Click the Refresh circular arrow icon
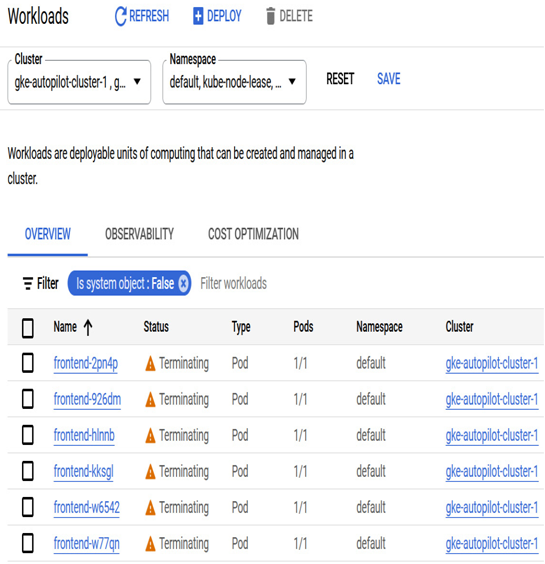545x564 pixels. click(120, 17)
